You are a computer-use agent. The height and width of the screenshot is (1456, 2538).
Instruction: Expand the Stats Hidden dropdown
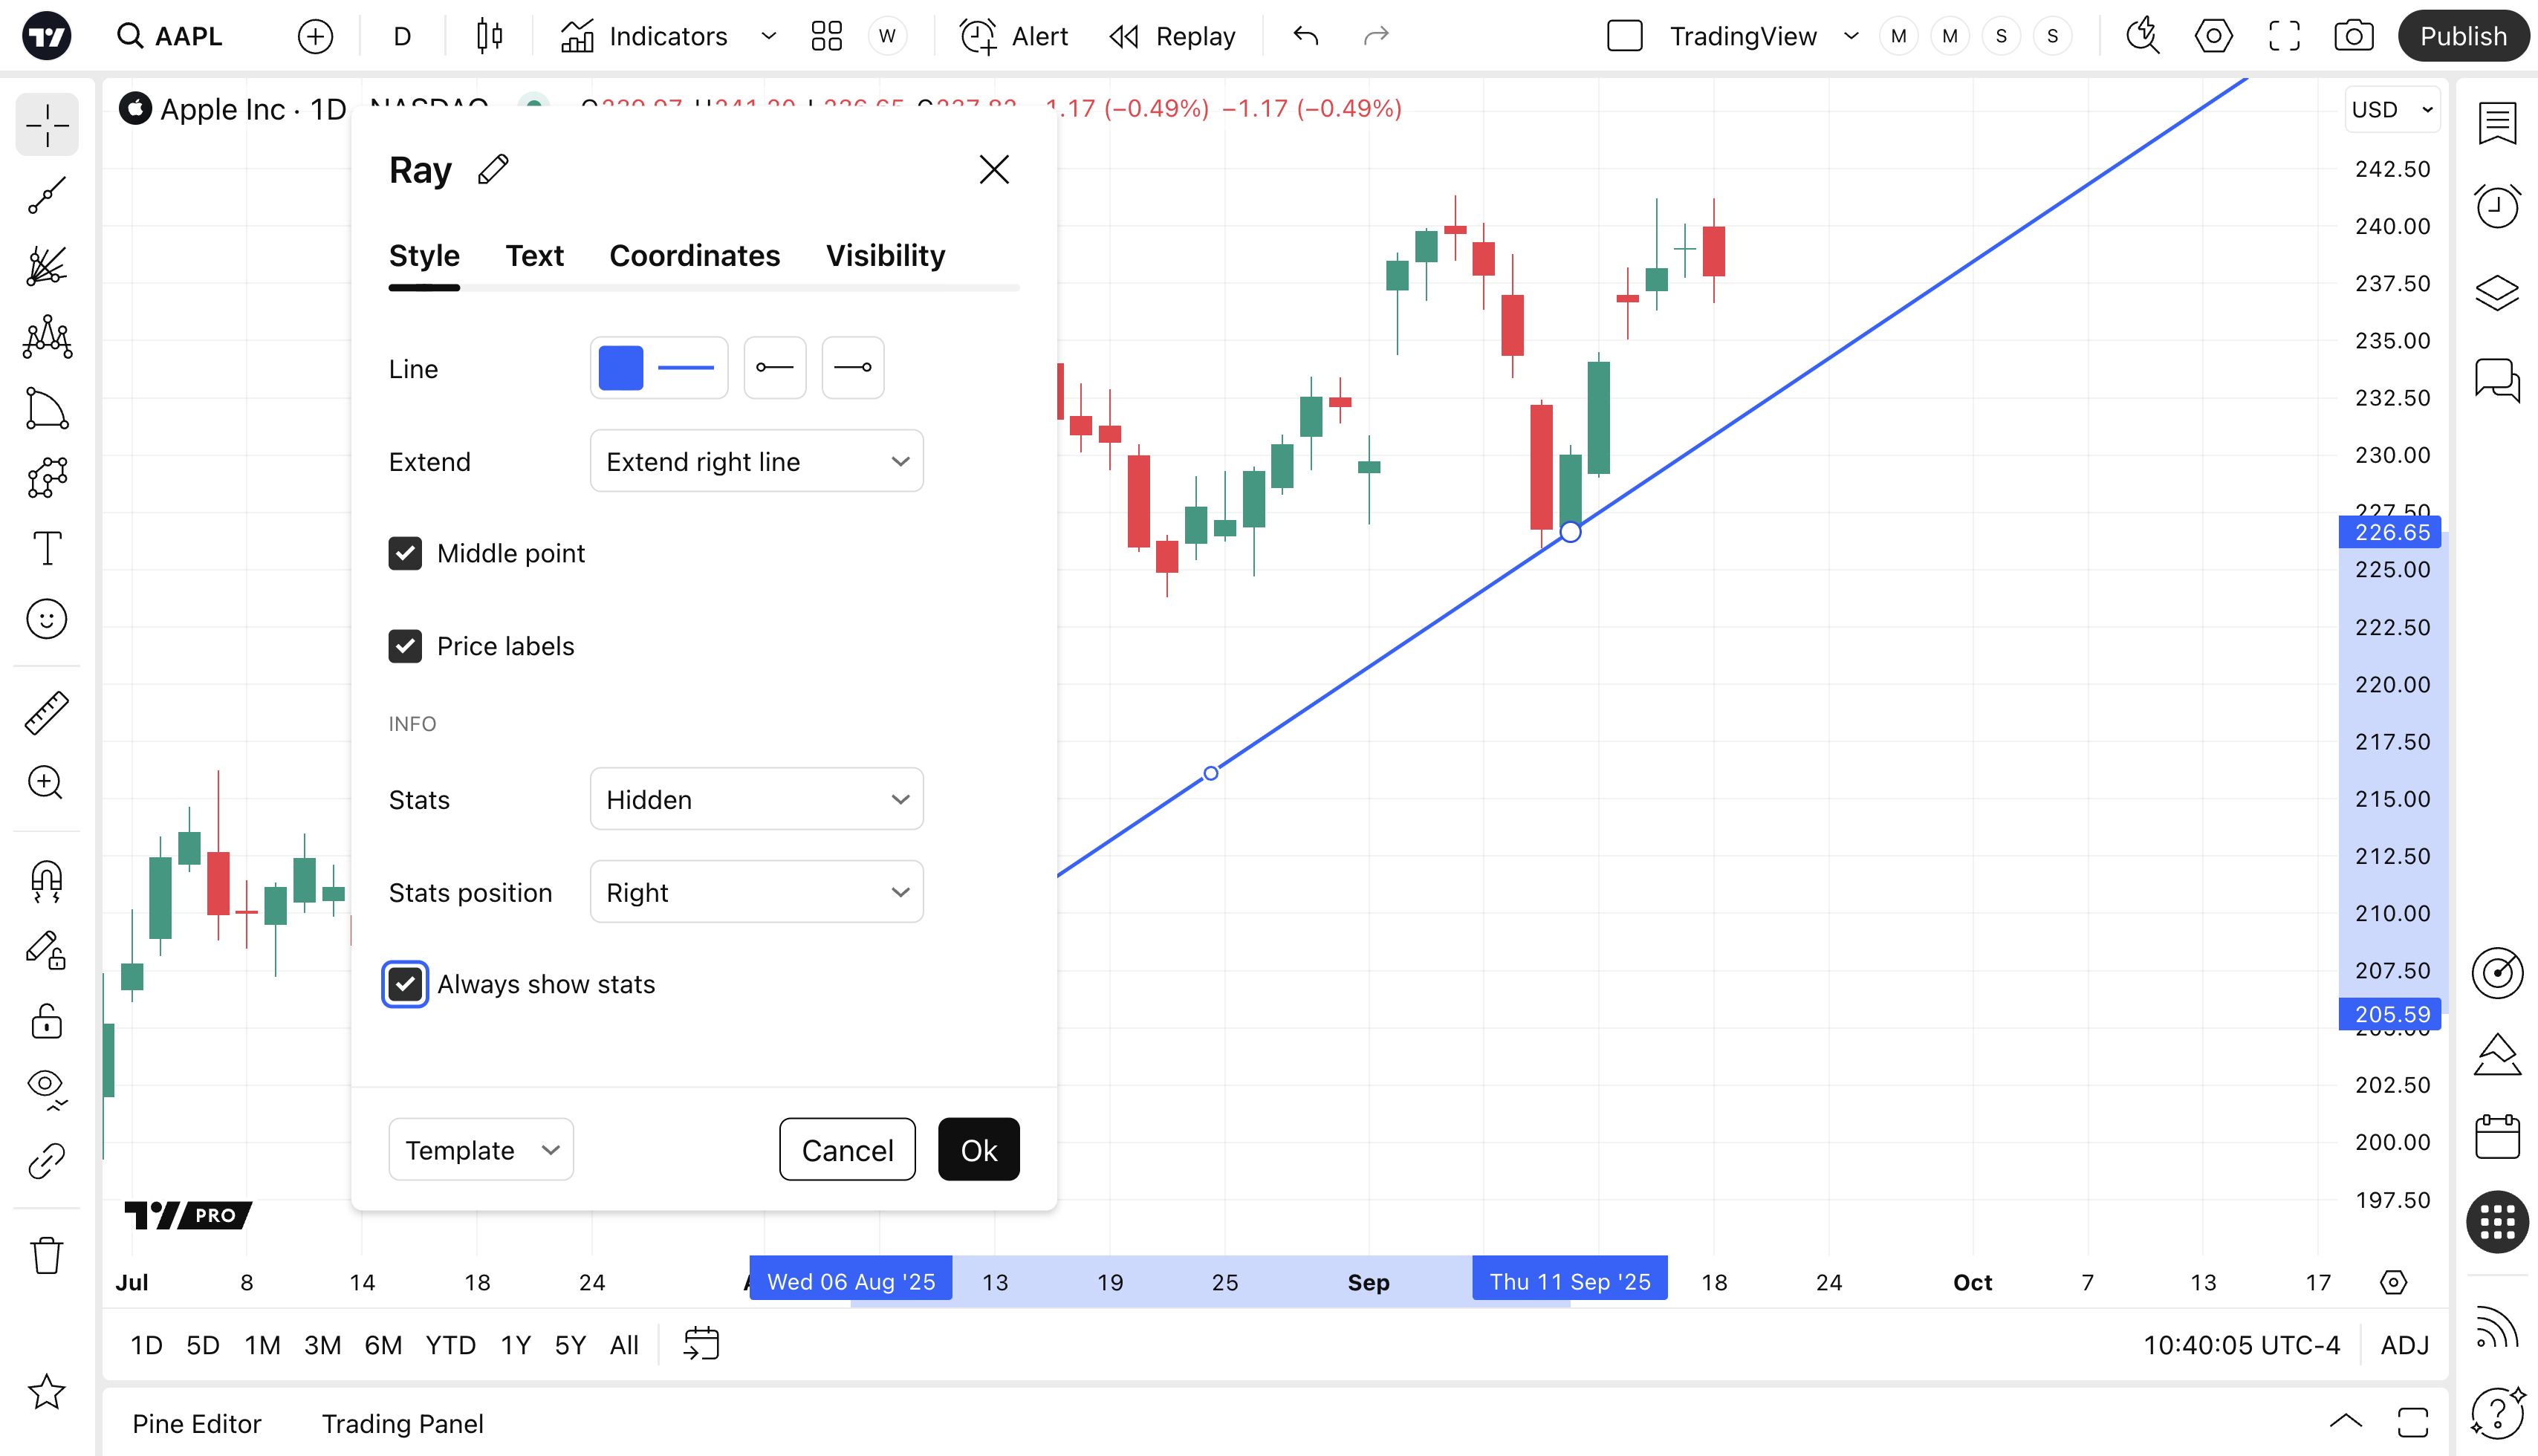click(756, 799)
